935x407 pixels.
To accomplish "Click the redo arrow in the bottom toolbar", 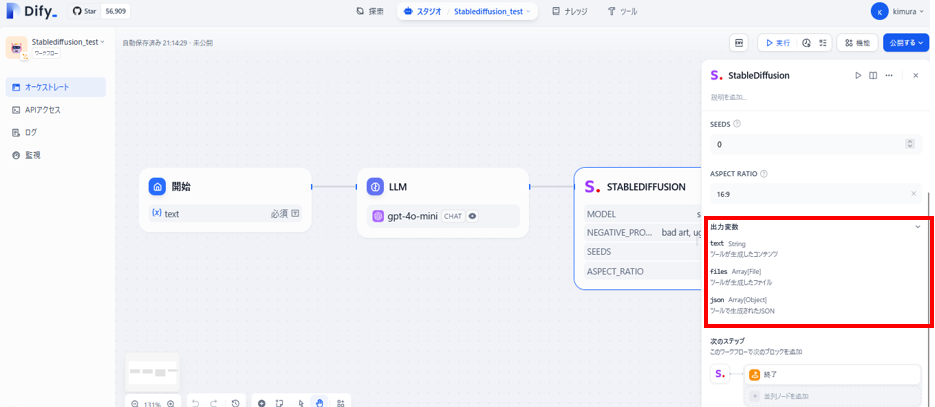I will (x=213, y=404).
